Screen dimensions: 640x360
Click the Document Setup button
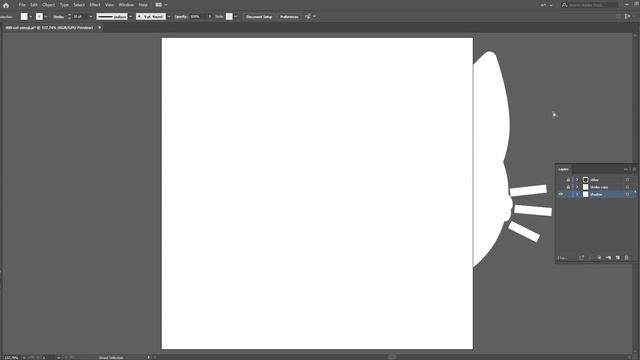(259, 17)
